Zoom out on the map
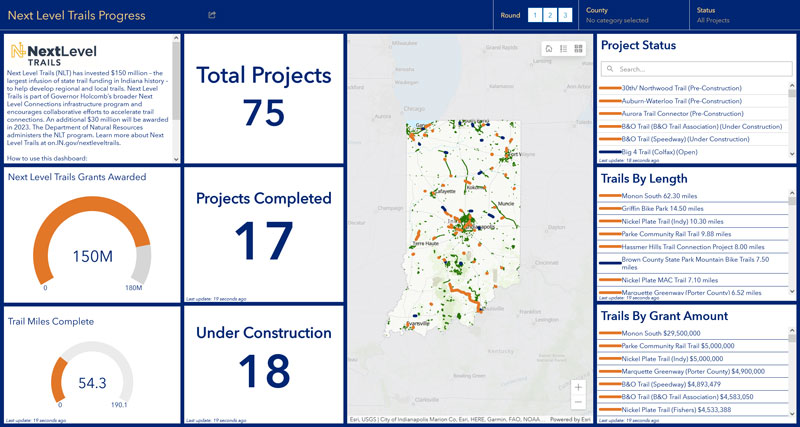 click(578, 403)
